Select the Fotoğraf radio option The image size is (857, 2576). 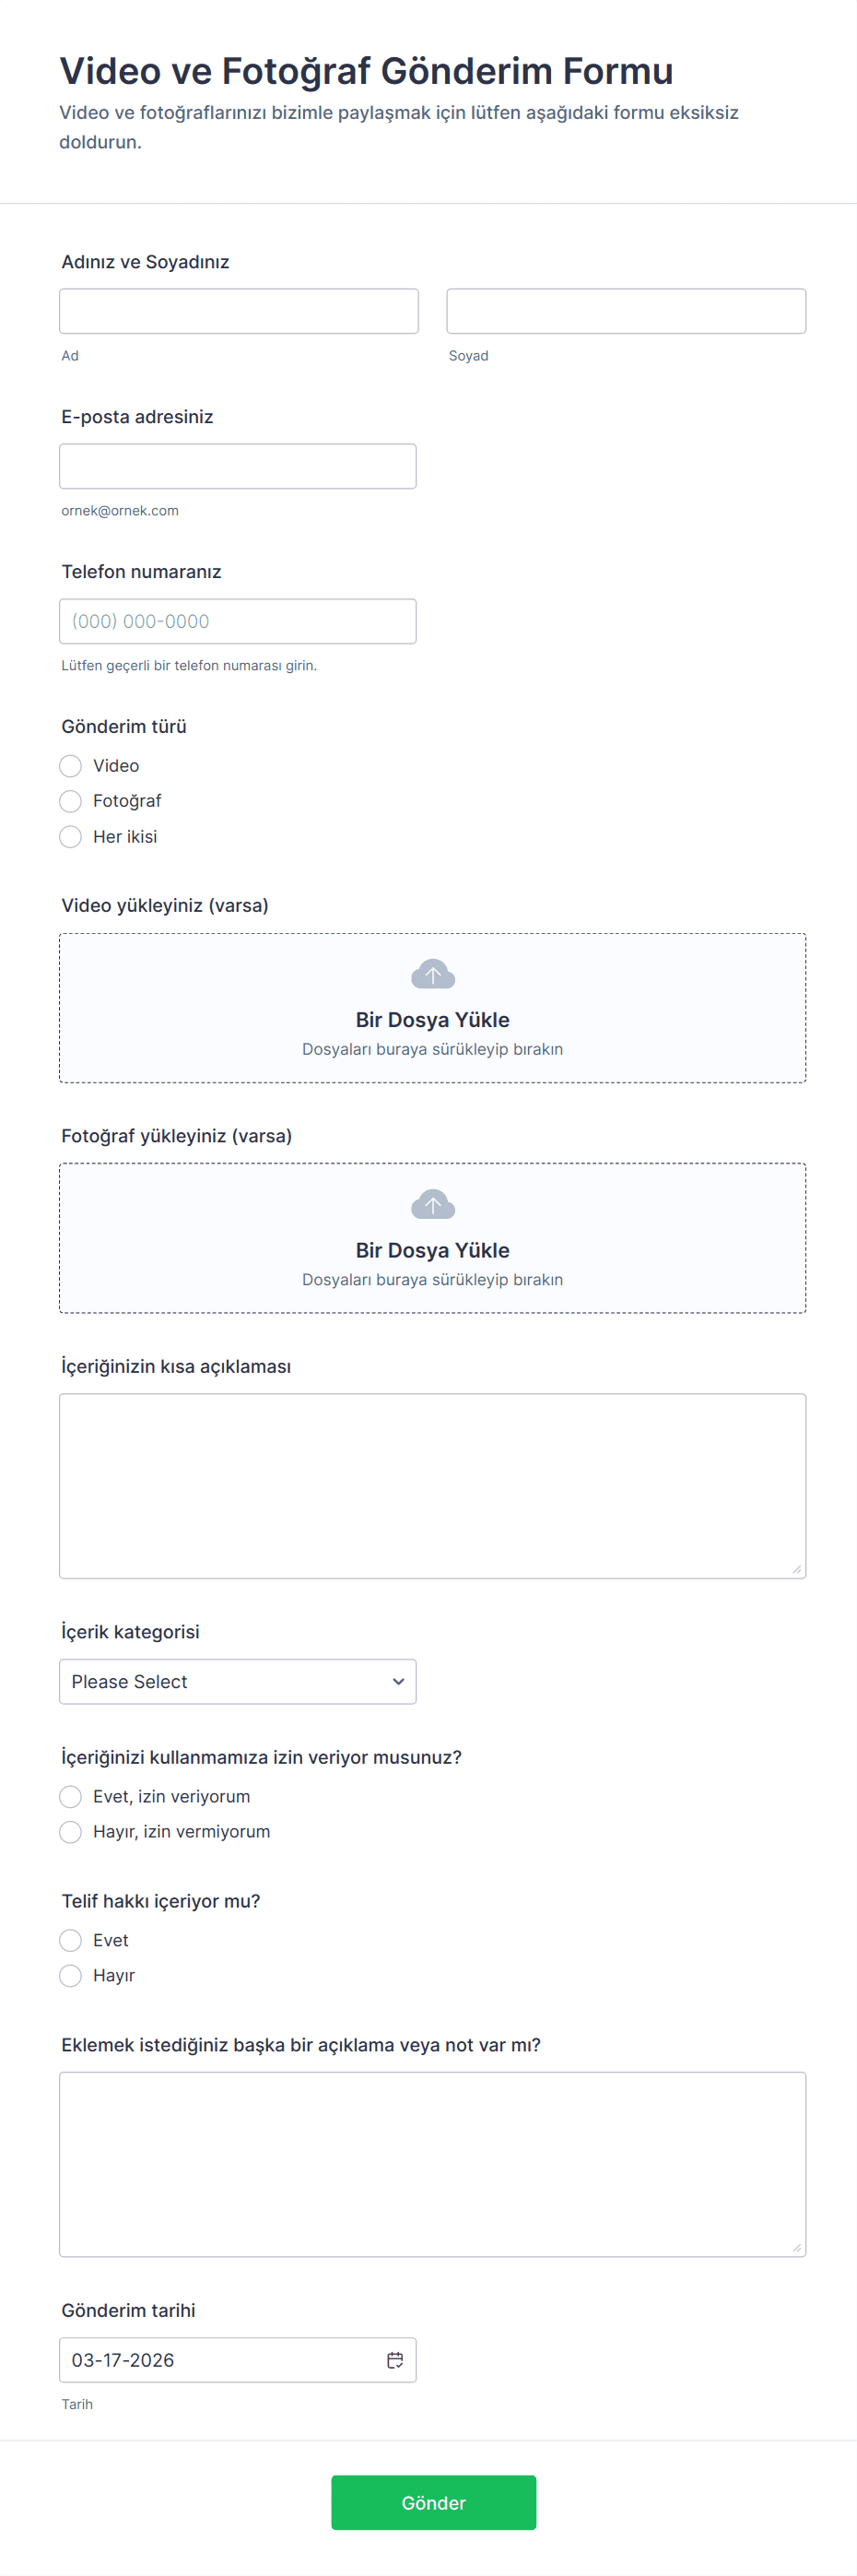coord(70,801)
